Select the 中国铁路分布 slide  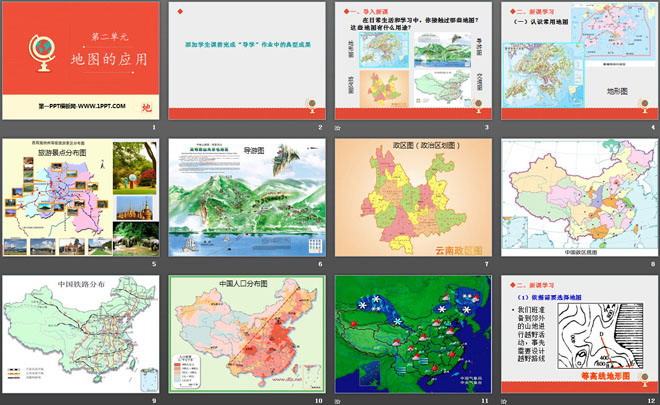tap(80, 336)
